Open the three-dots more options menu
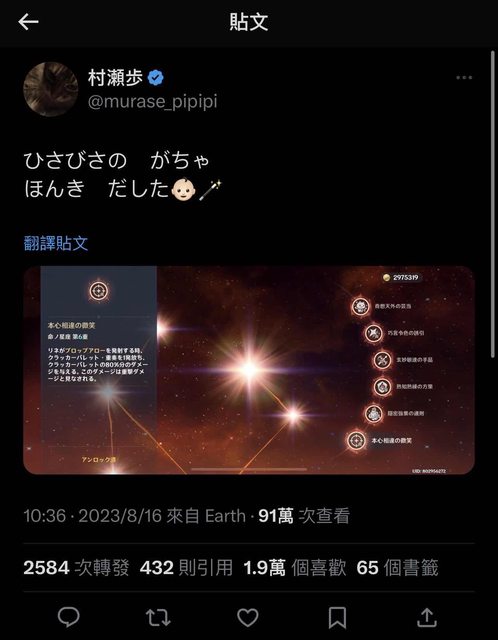498x640 pixels. click(x=464, y=78)
